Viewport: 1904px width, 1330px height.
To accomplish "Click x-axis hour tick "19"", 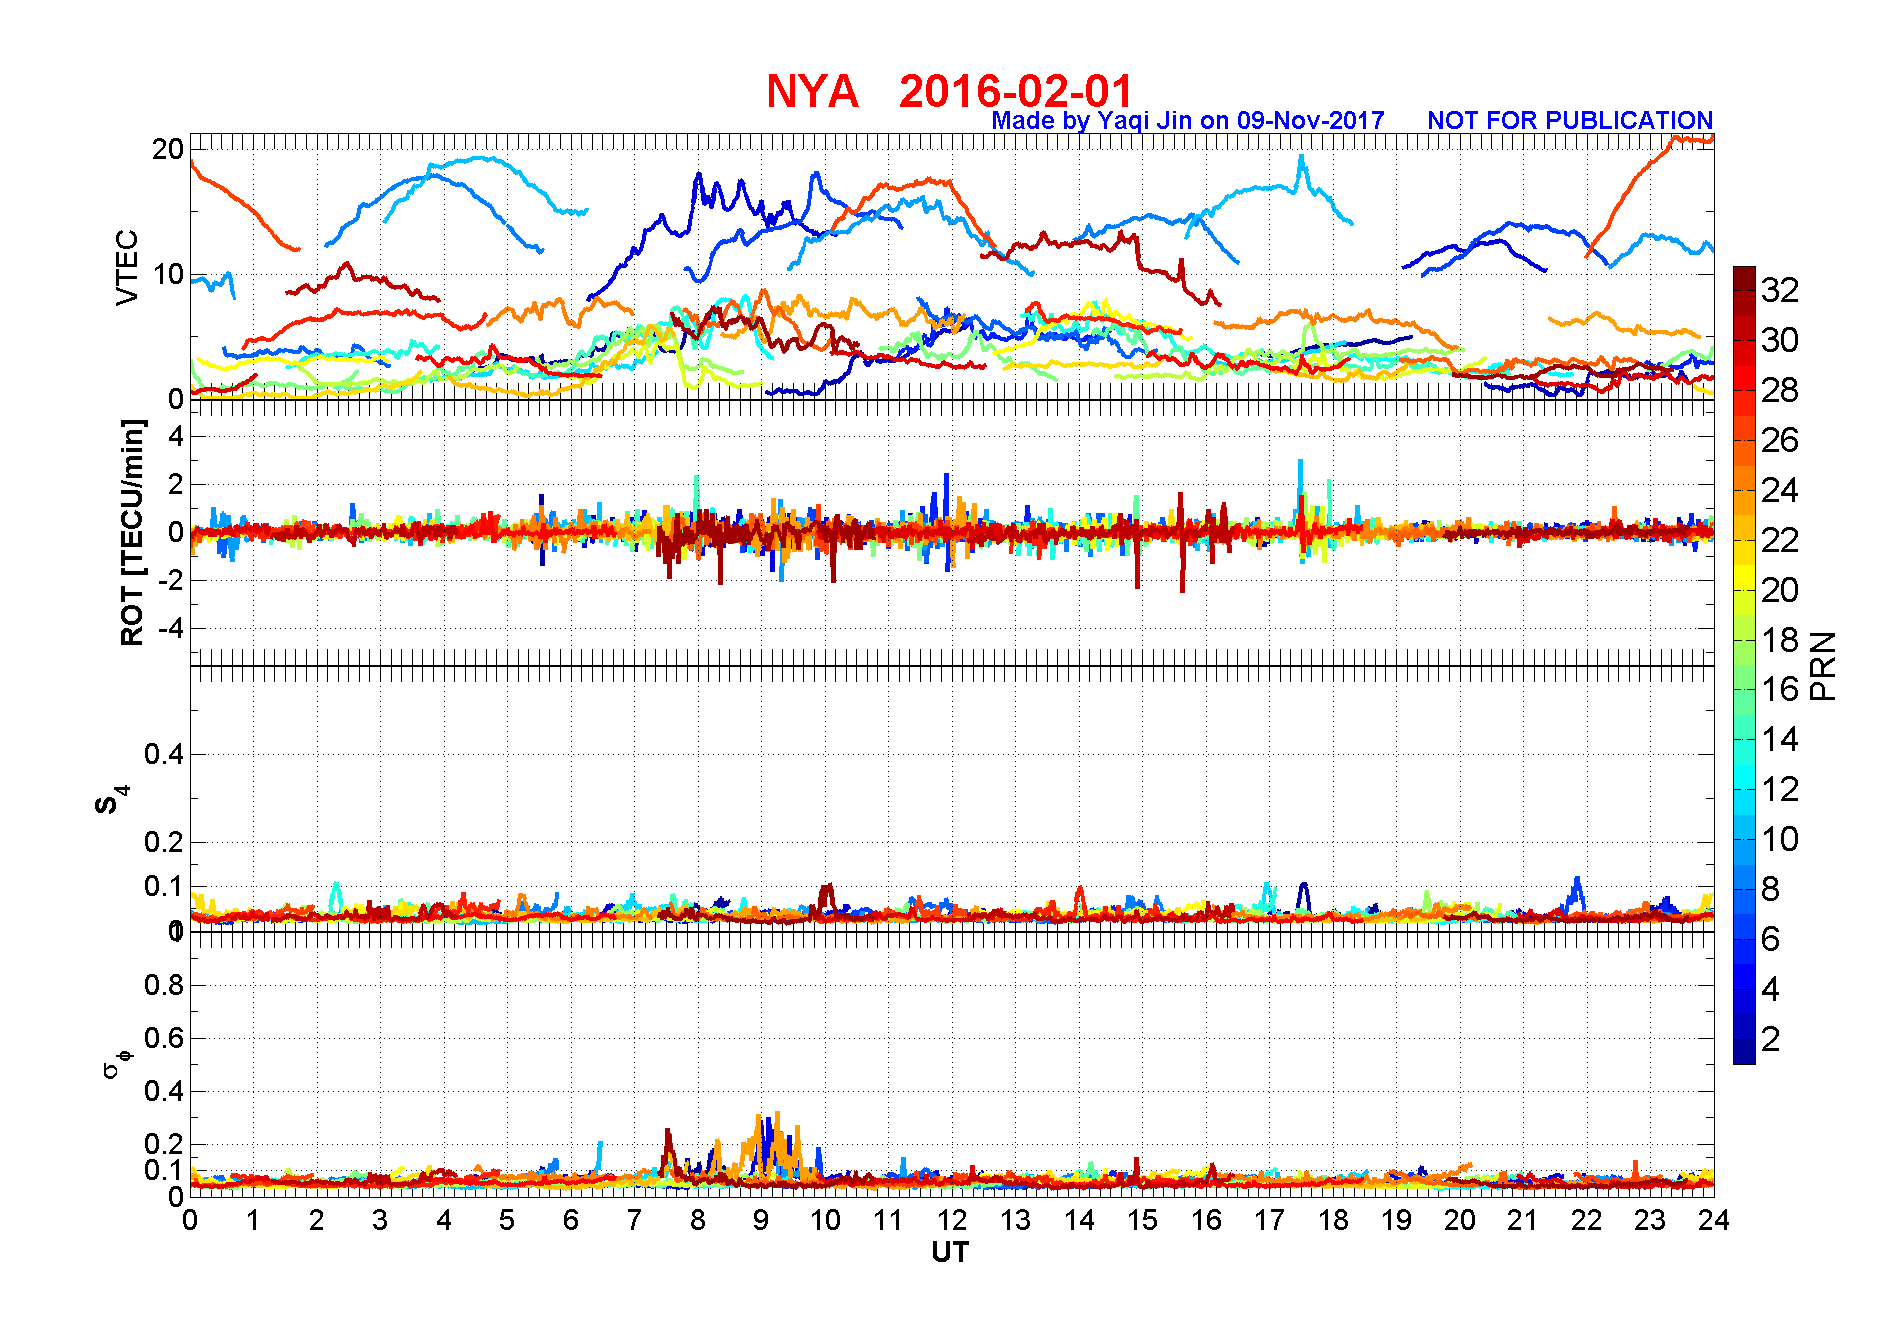I will coord(1396,1220).
